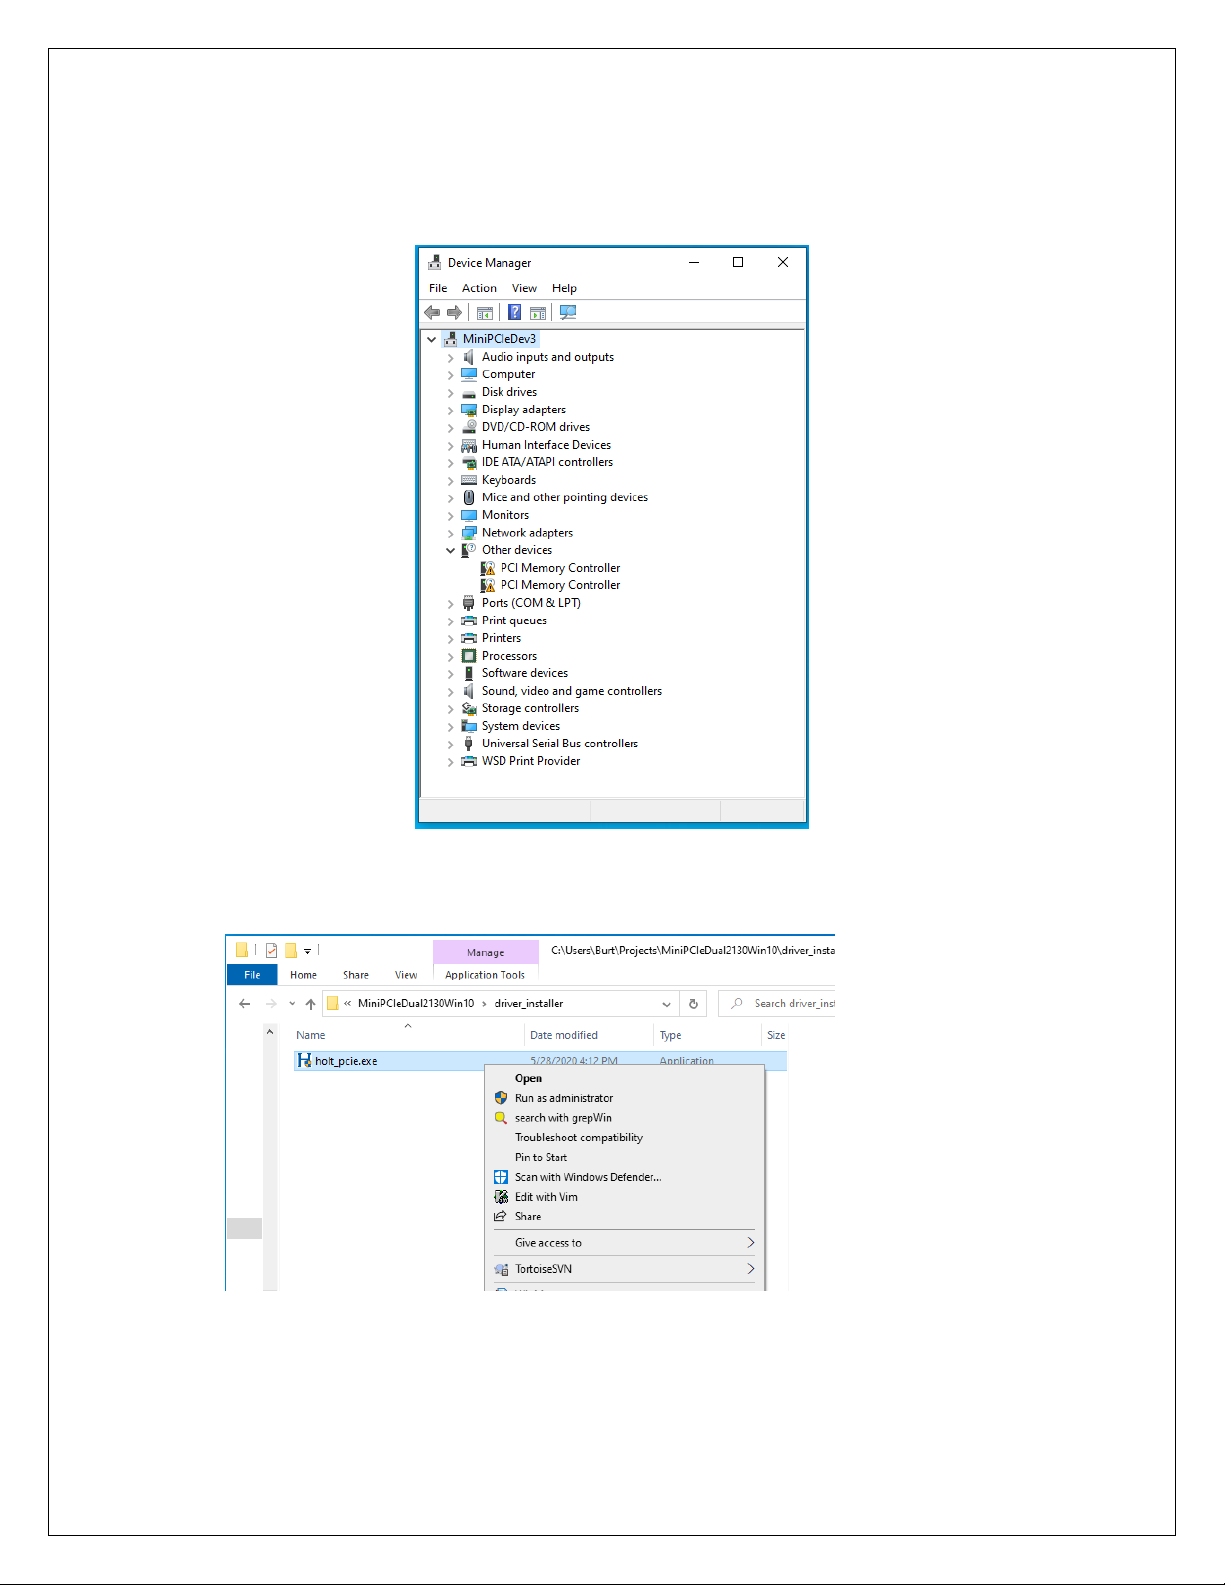Select the Display adapters icon
This screenshot has height=1585, width=1225.
coord(468,410)
